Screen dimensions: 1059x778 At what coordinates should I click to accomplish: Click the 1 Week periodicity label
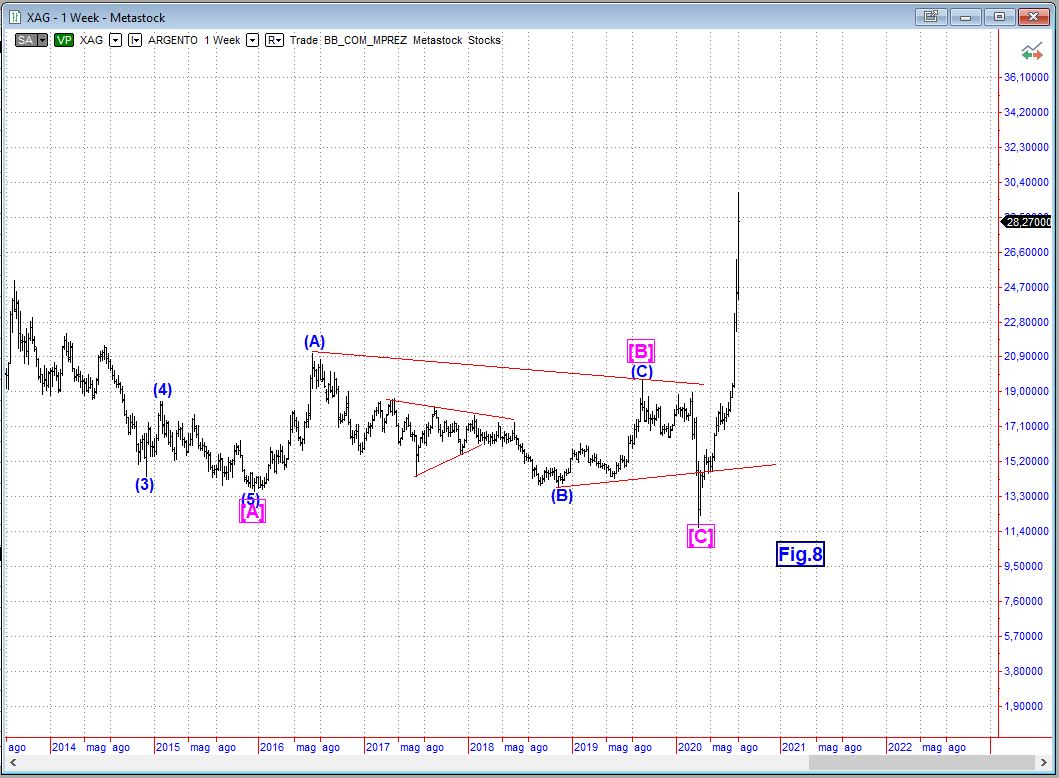coord(222,40)
